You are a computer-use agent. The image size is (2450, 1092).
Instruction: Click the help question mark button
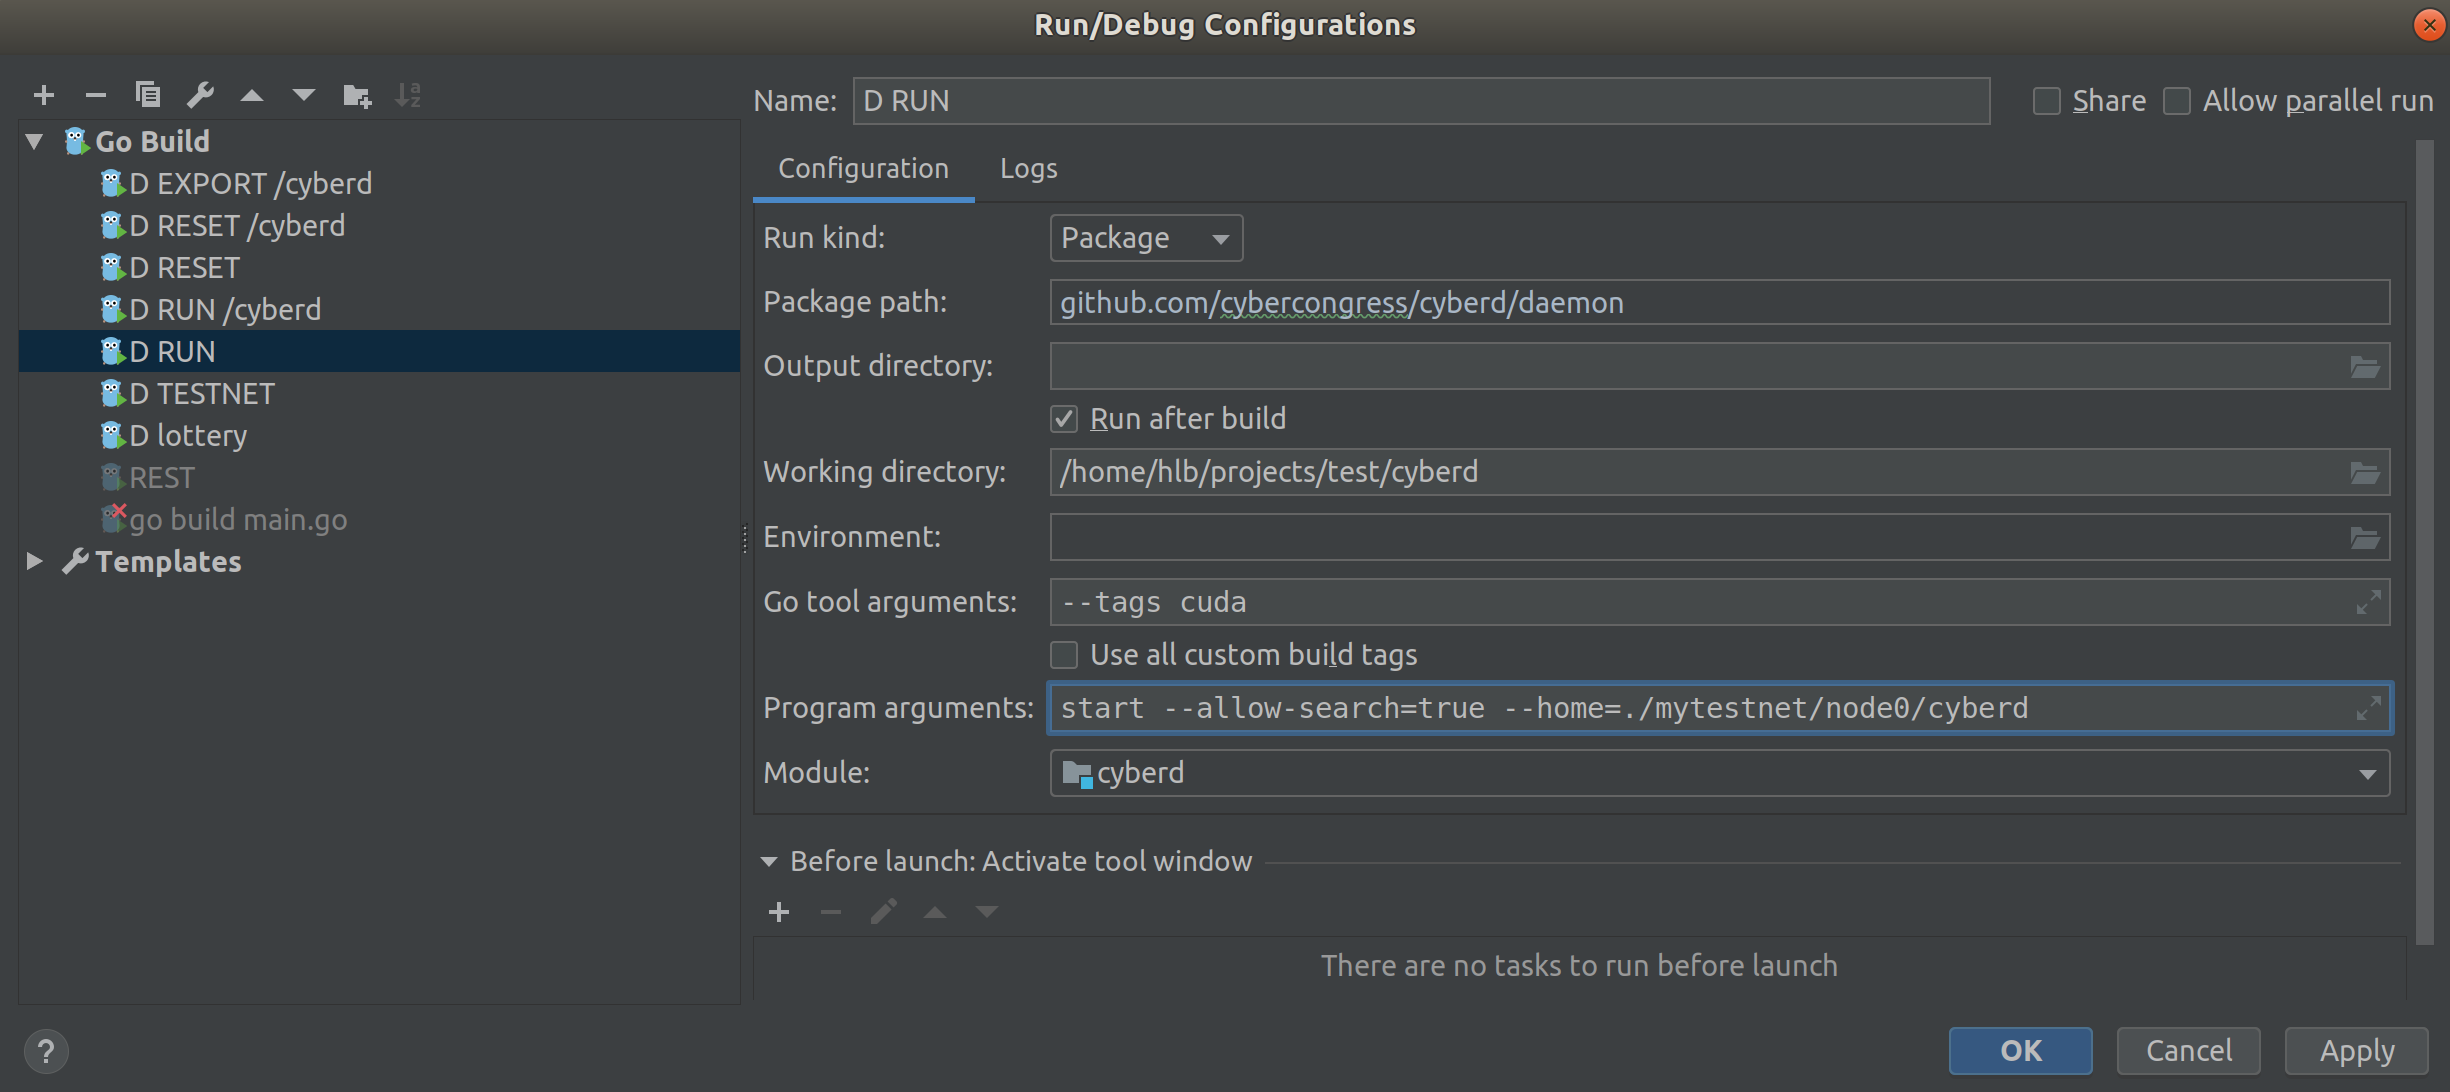click(x=46, y=1050)
